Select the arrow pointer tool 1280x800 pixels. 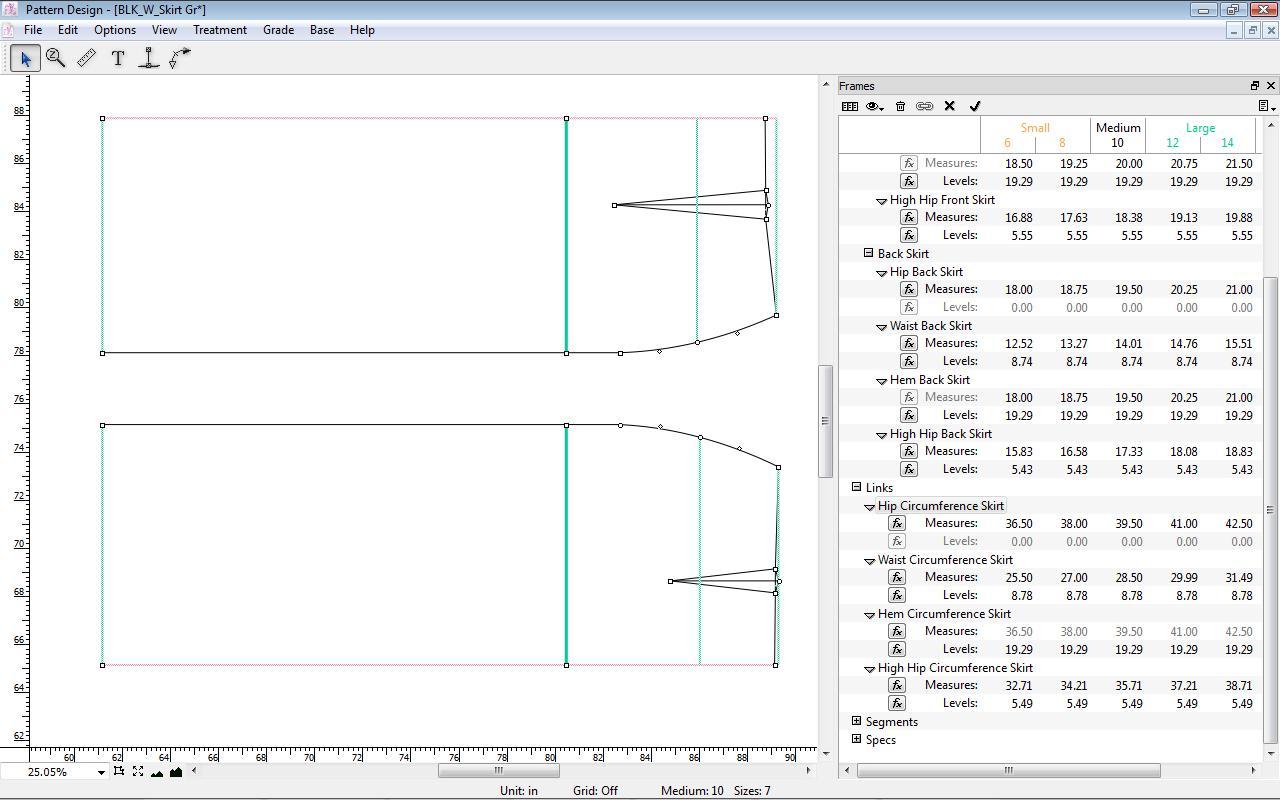tap(25, 59)
